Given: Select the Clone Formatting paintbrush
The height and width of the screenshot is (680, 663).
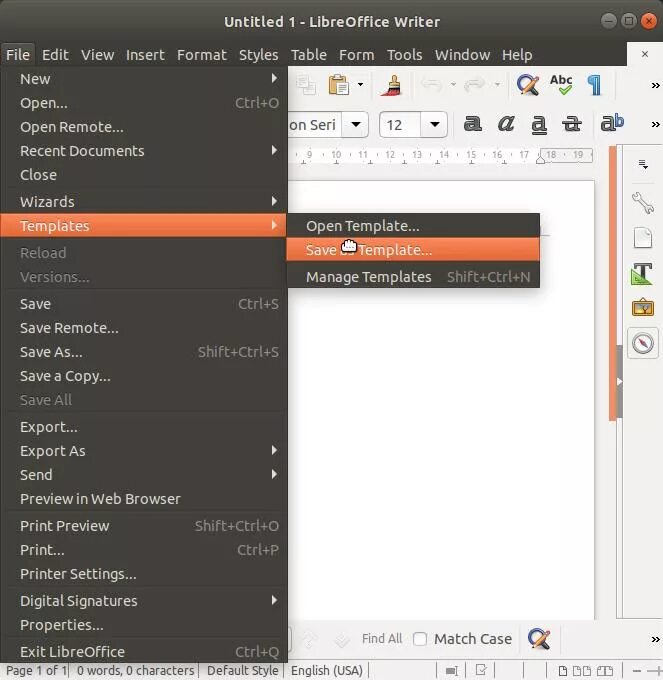Looking at the screenshot, I should point(392,85).
